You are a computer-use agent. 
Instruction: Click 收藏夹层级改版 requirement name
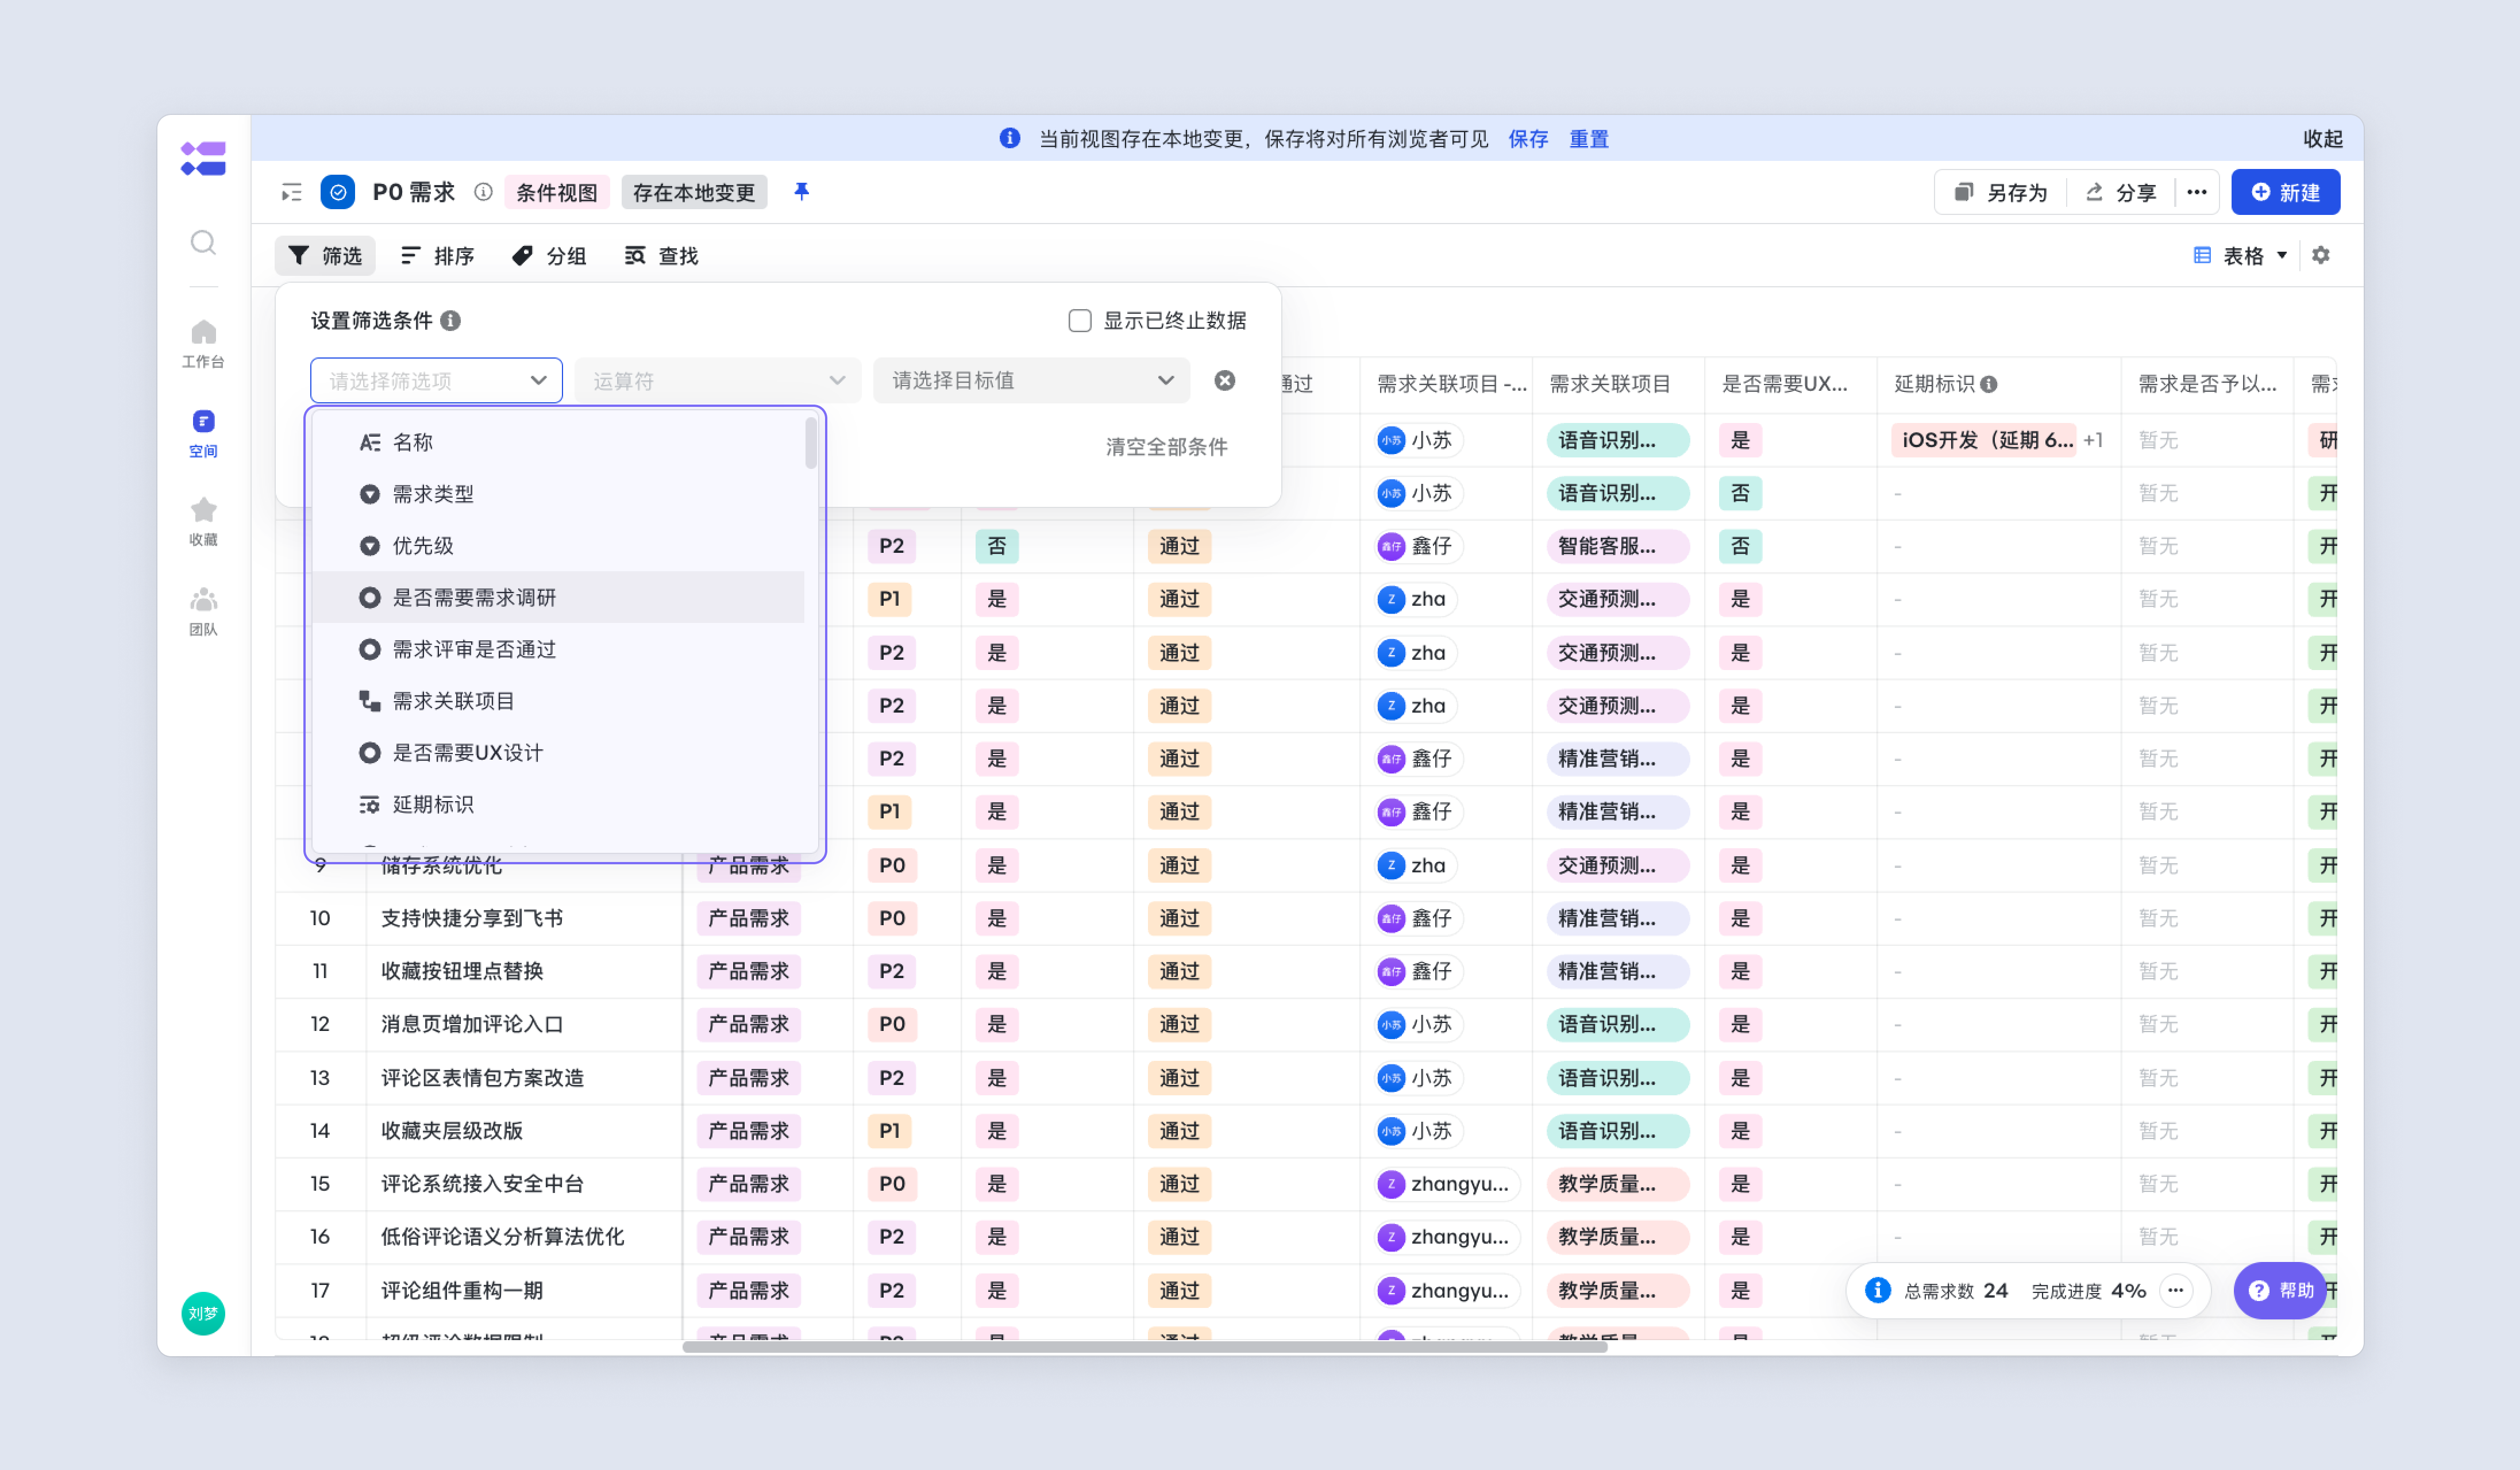tap(452, 1131)
